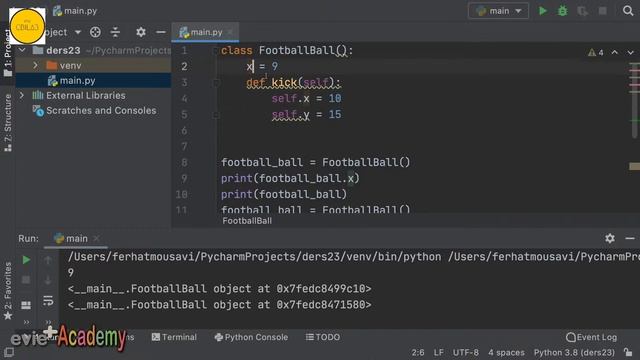Open the 7: Structure tool window tab

[x=8, y=122]
